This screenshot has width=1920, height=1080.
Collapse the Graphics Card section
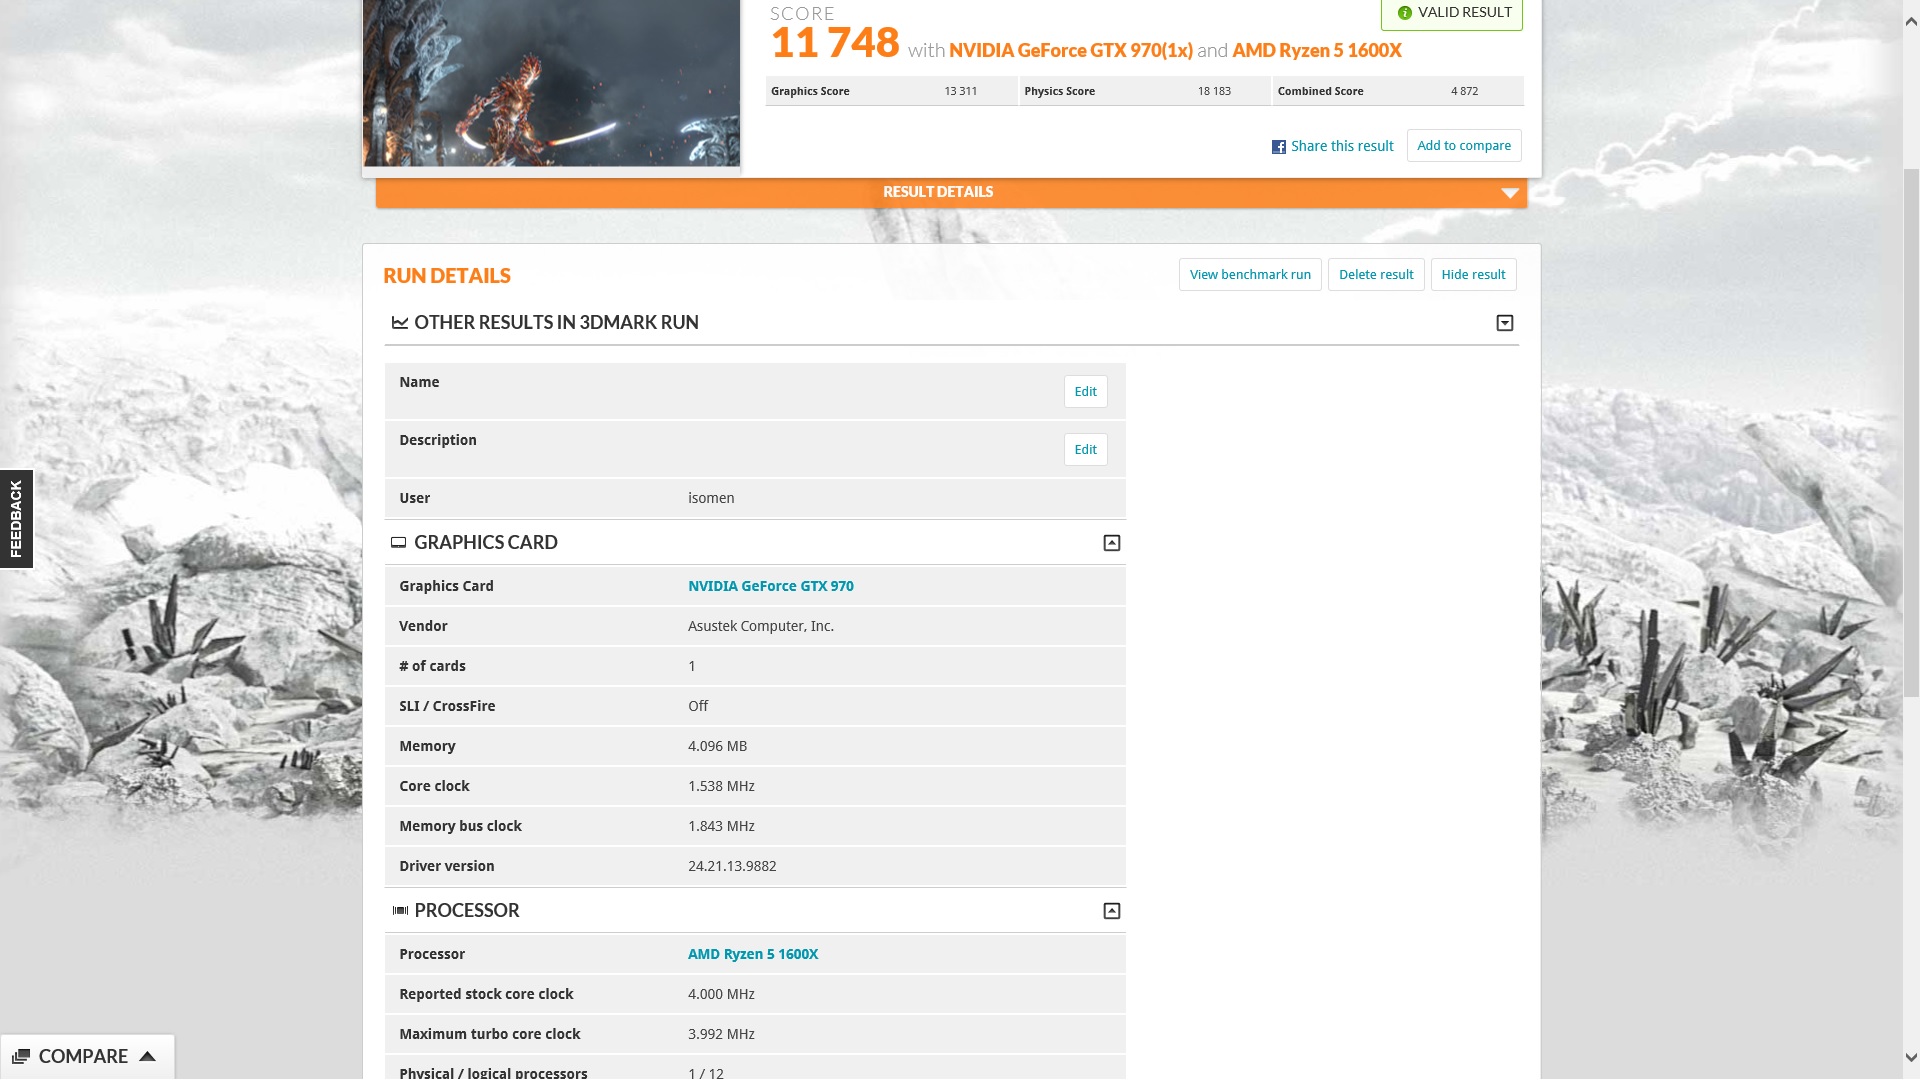tap(1111, 543)
